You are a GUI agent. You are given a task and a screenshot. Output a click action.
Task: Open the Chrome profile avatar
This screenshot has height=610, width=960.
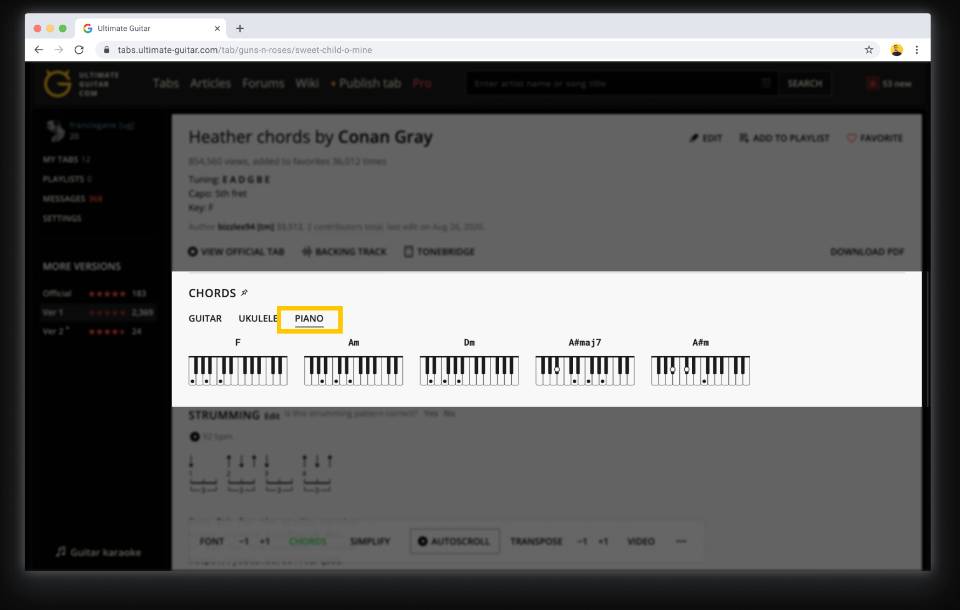[896, 50]
